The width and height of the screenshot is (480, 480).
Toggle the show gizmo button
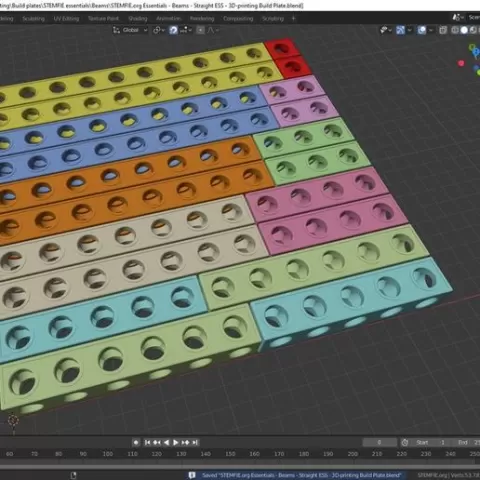coord(400,30)
